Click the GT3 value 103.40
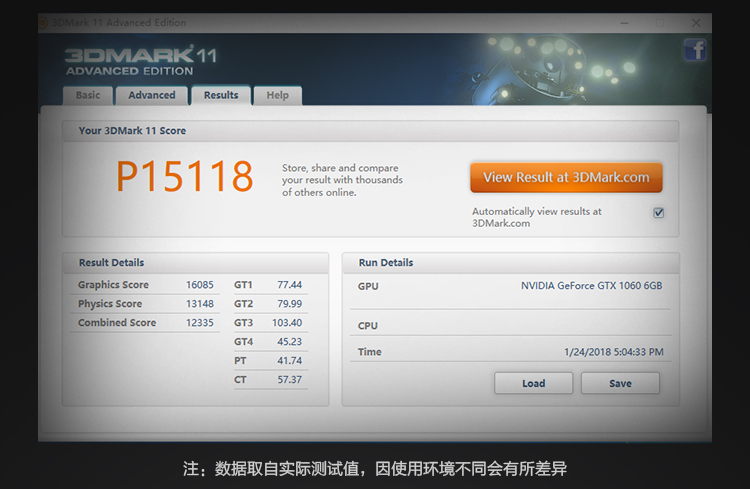Viewport: 750px width, 489px height. pos(287,323)
